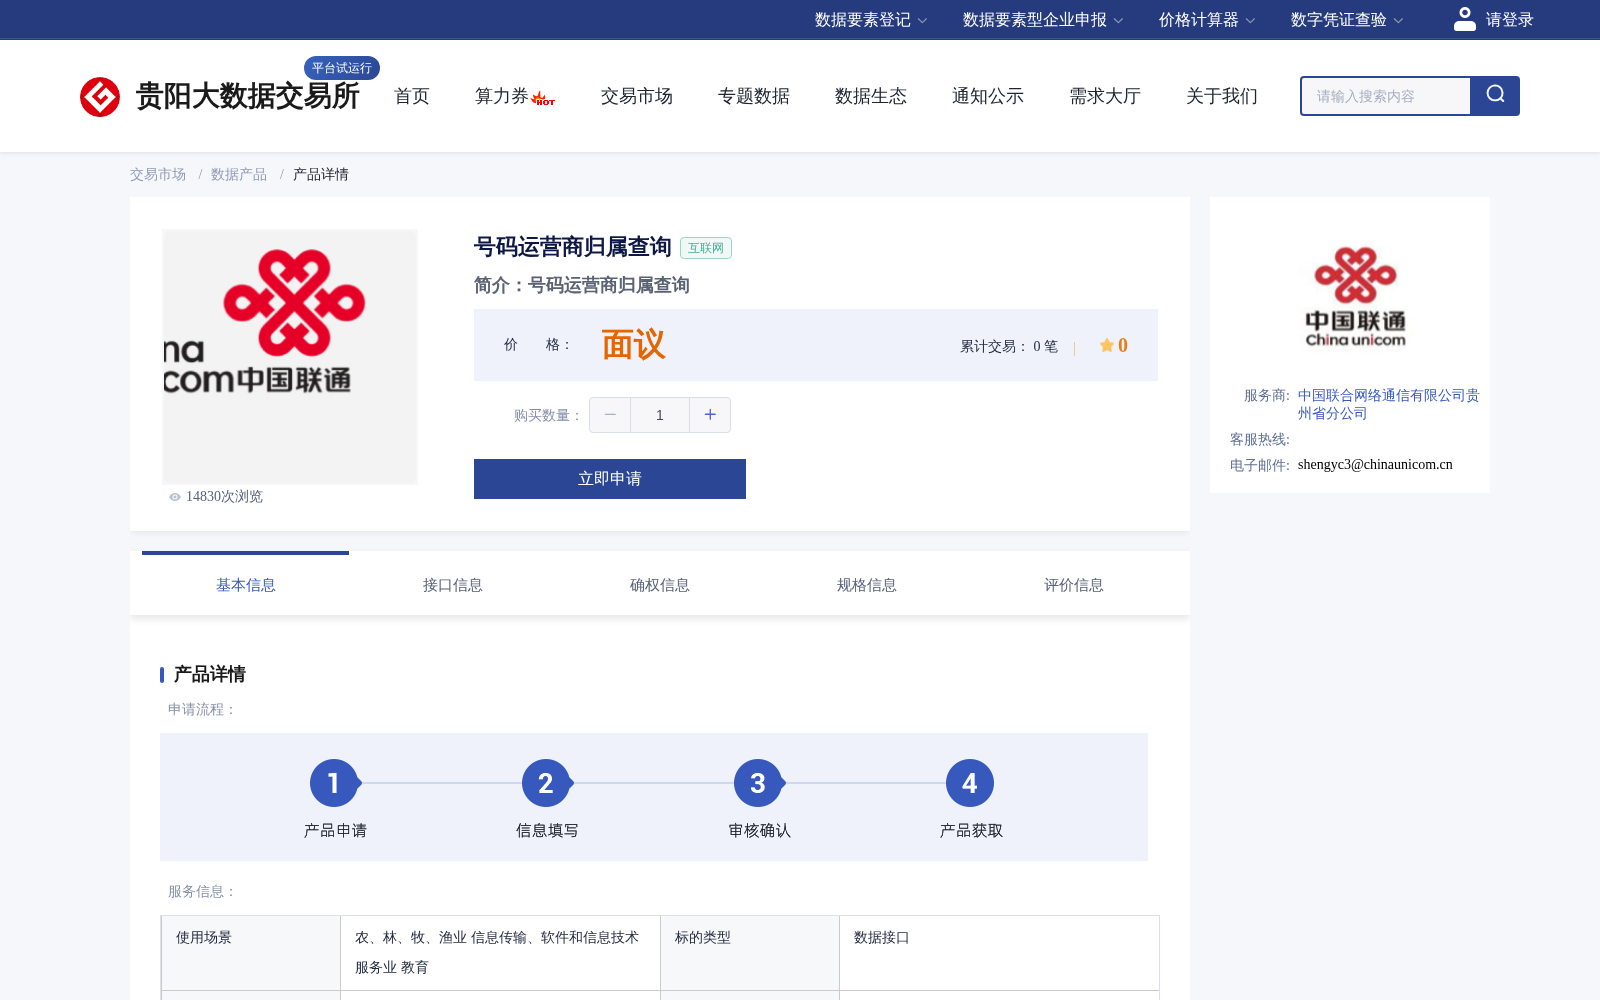Image resolution: width=1600 pixels, height=1000 pixels.
Task: Open the 通知公示 nav item
Action: [988, 96]
